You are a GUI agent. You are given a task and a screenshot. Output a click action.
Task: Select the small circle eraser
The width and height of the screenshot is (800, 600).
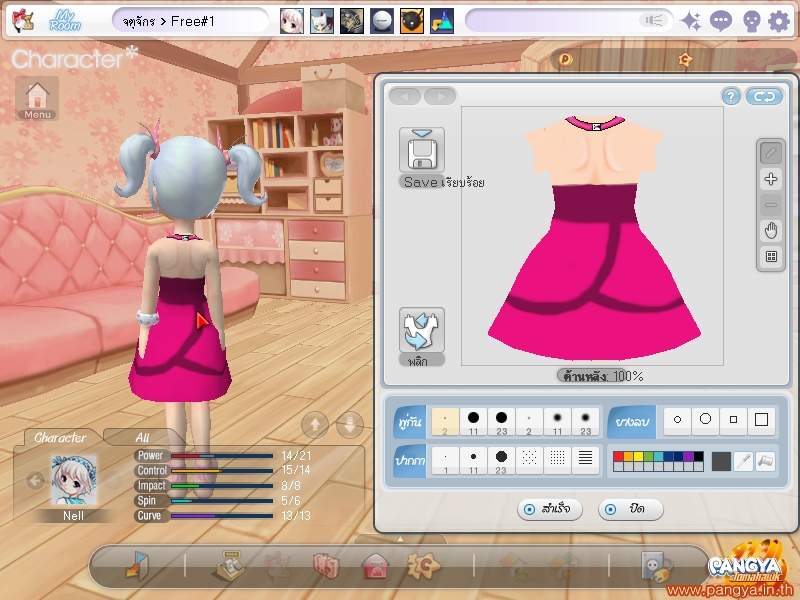click(x=678, y=420)
